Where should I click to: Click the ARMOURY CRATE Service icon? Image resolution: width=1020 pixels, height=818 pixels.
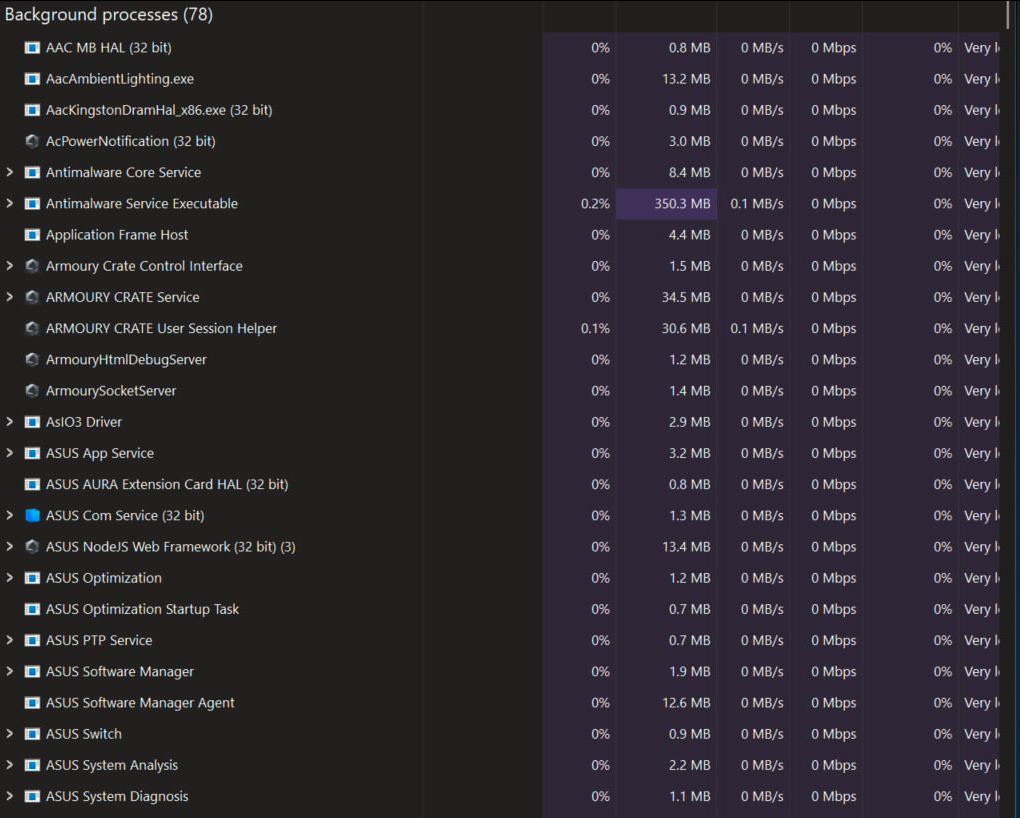coord(32,297)
